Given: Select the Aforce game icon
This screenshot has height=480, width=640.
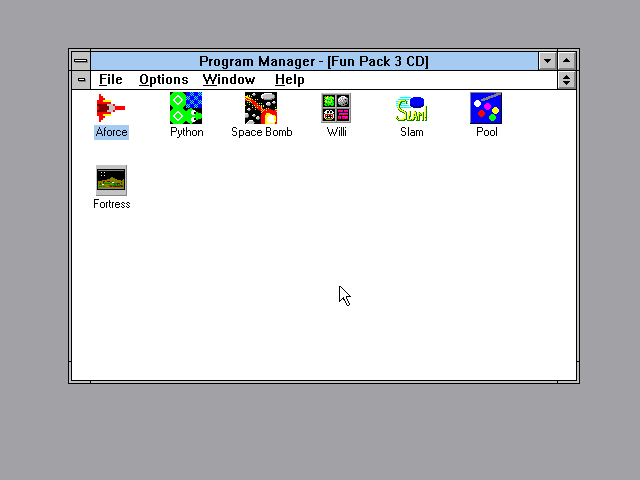Looking at the screenshot, I should (x=111, y=108).
